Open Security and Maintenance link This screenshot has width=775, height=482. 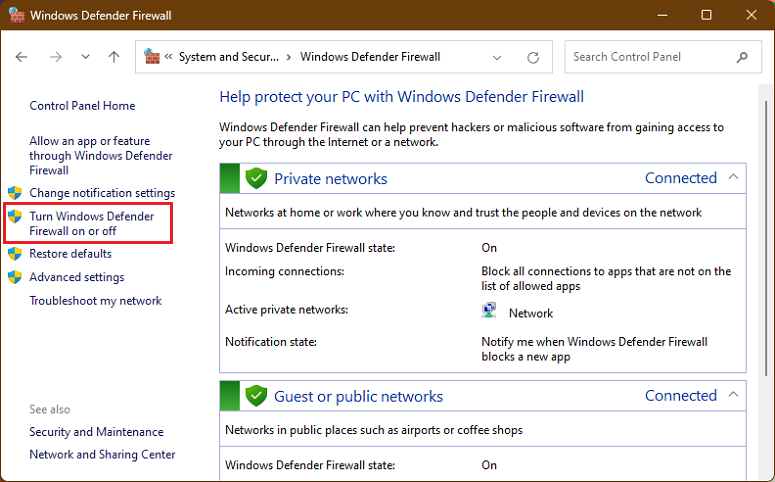(x=96, y=432)
